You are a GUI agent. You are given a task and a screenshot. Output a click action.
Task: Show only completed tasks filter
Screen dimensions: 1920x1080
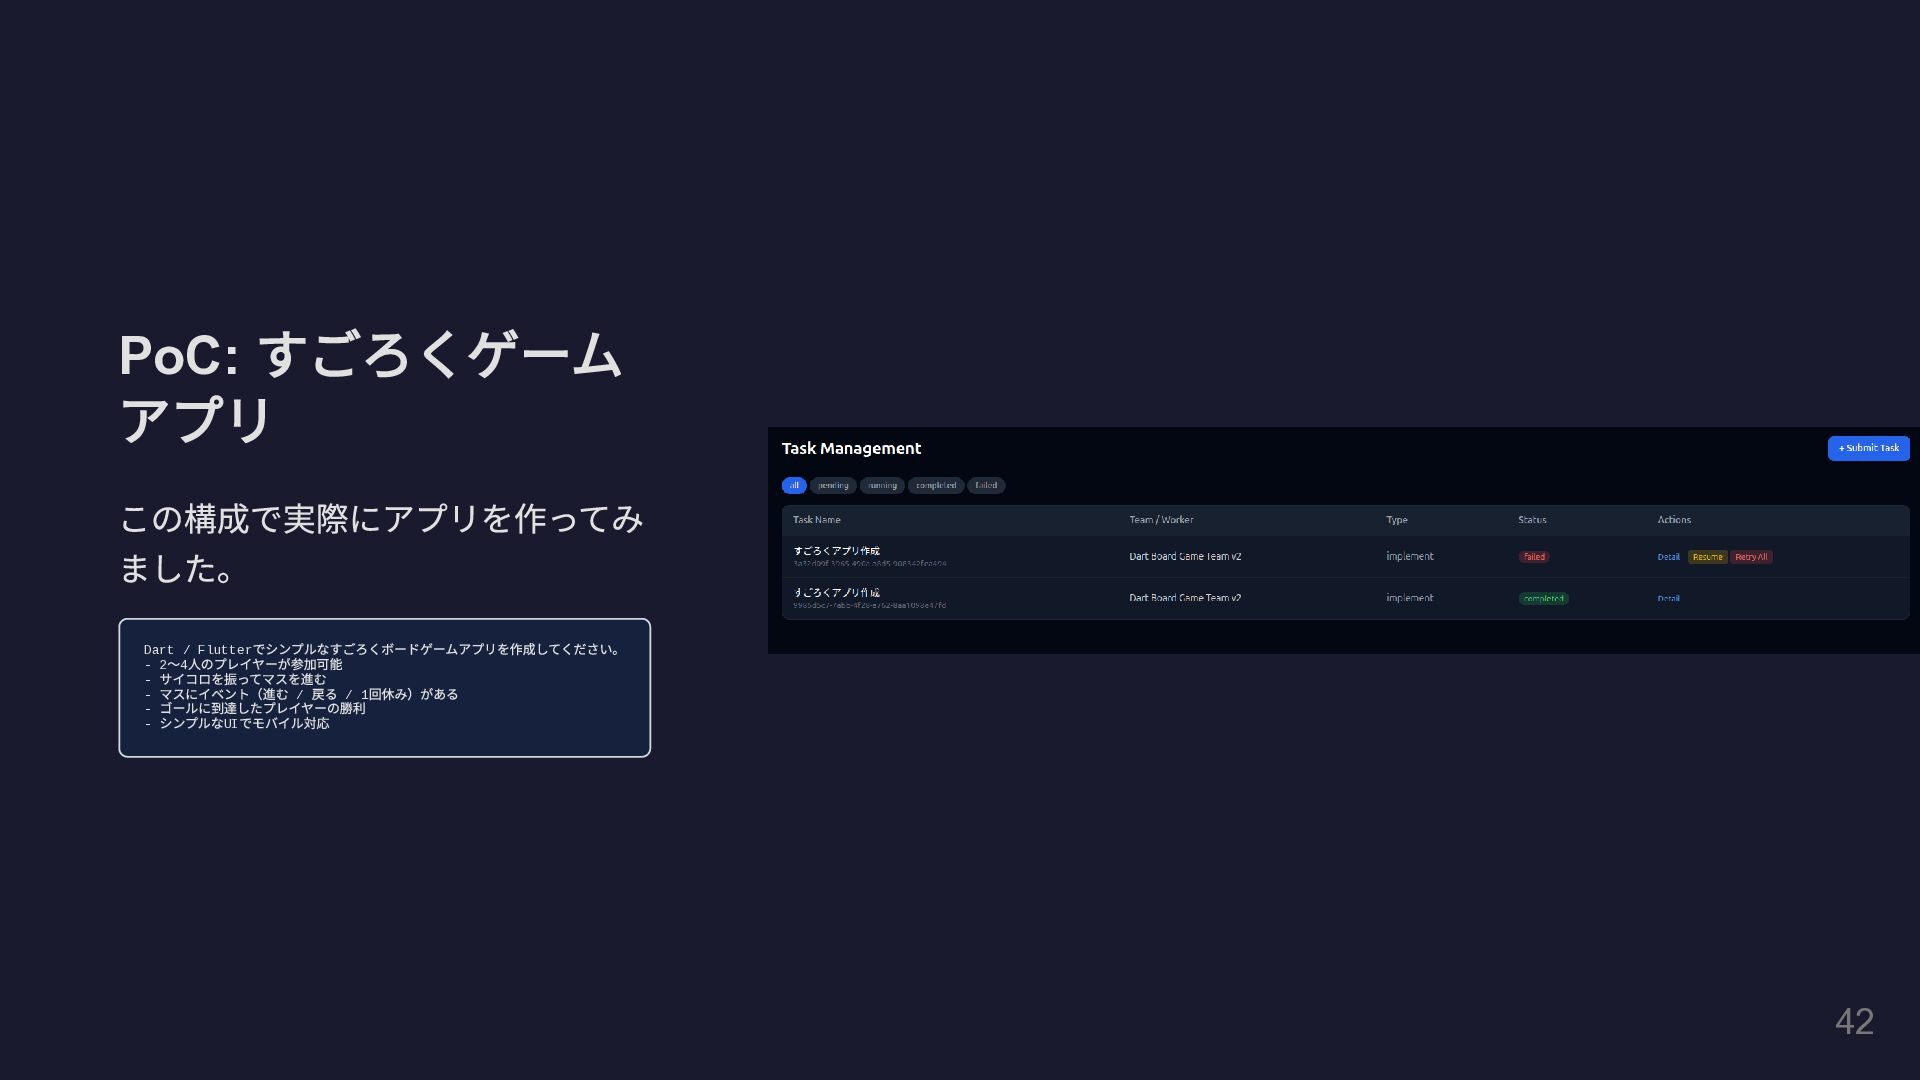click(x=936, y=485)
